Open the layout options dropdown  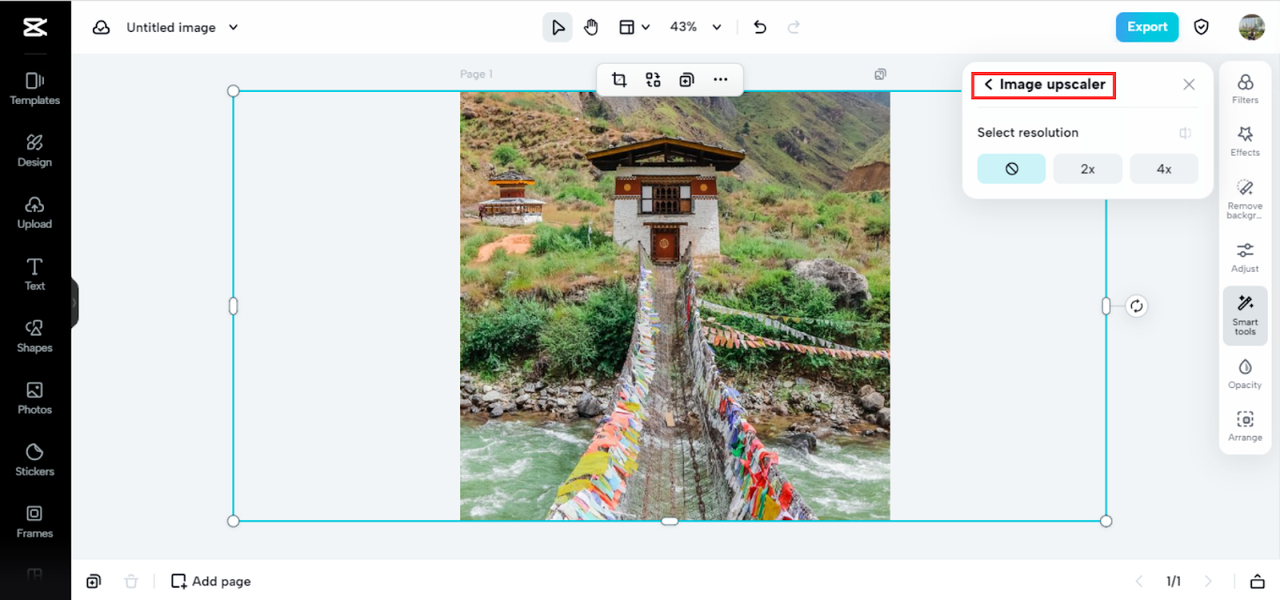pos(634,27)
